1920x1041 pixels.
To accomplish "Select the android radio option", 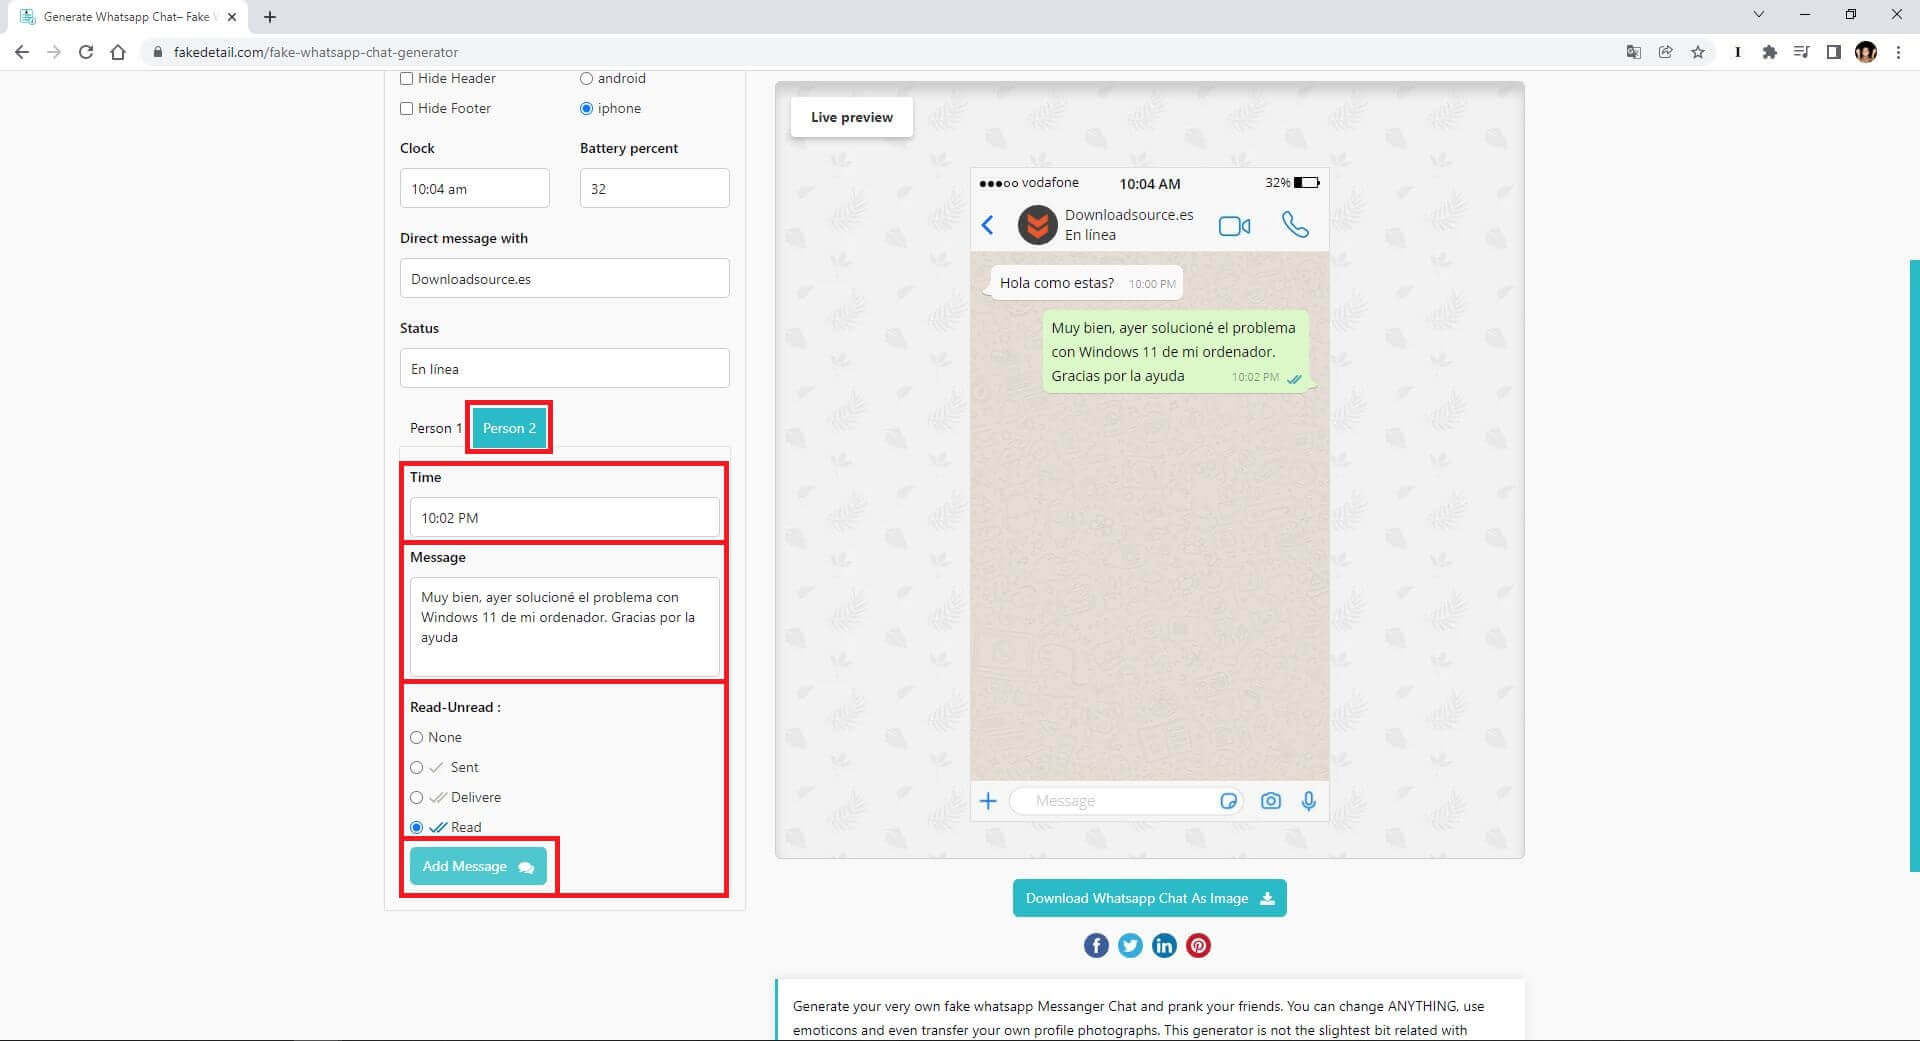I will [x=587, y=78].
